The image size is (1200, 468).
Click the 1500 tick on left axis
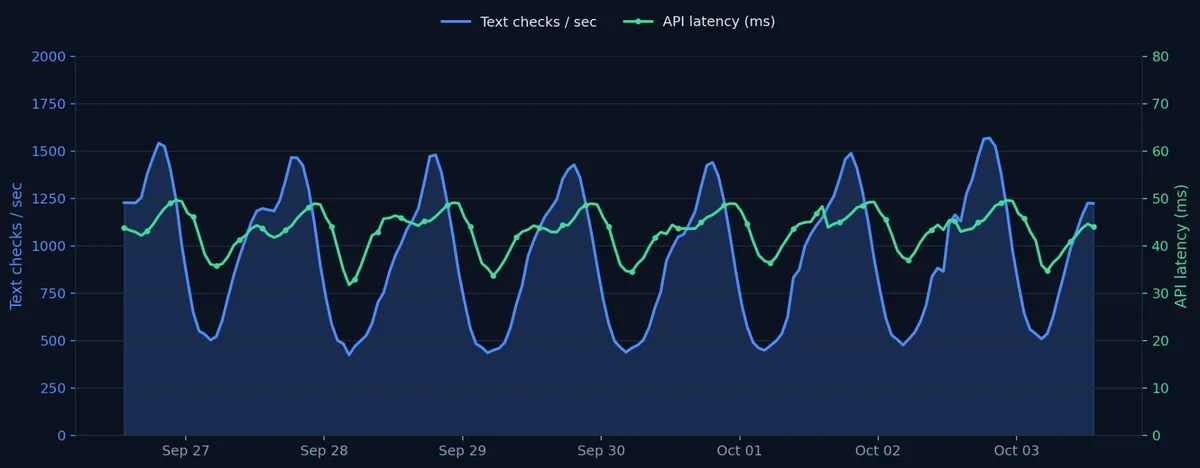(x=50, y=152)
